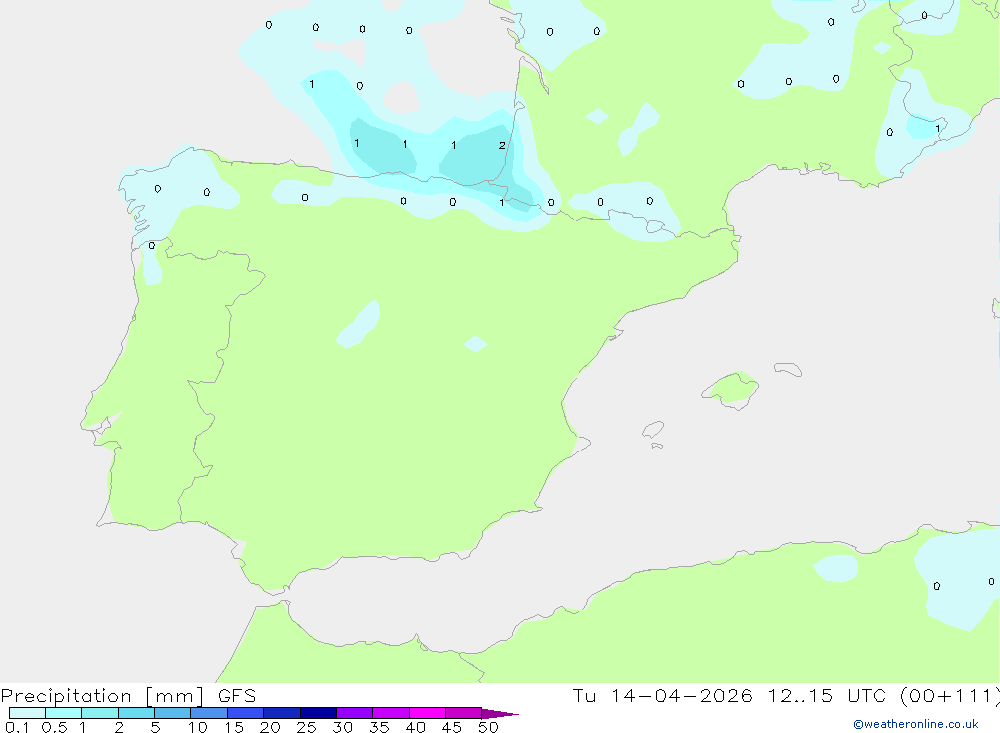Pick the 25–30 mm legend swatch
This screenshot has height=733, width=1000.
(318, 713)
